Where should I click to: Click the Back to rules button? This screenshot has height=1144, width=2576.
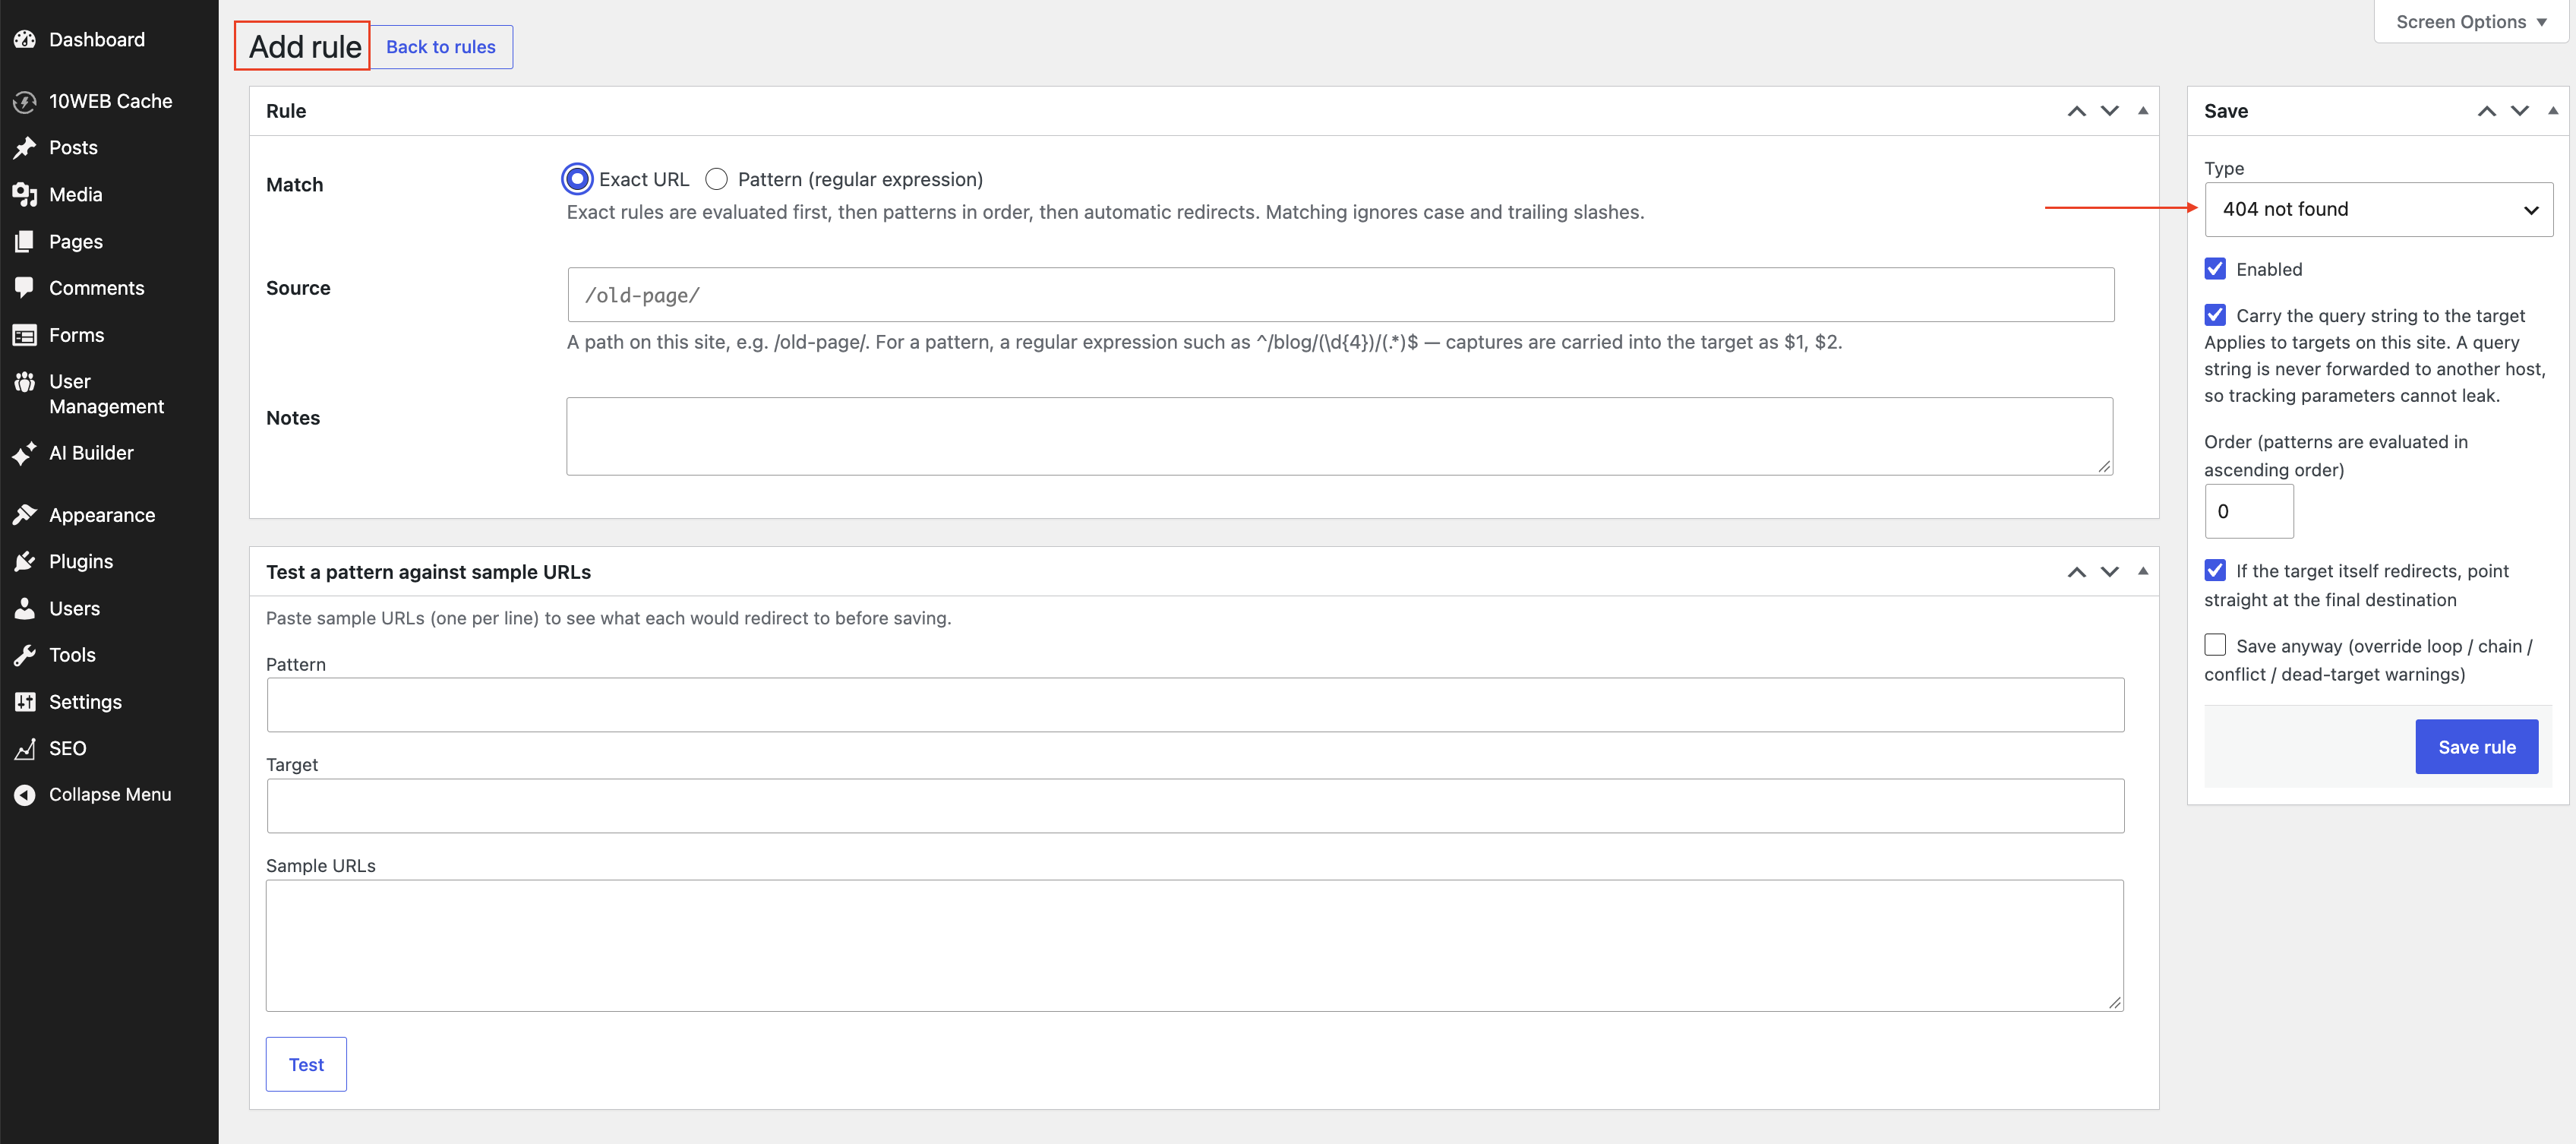pyautogui.click(x=441, y=47)
